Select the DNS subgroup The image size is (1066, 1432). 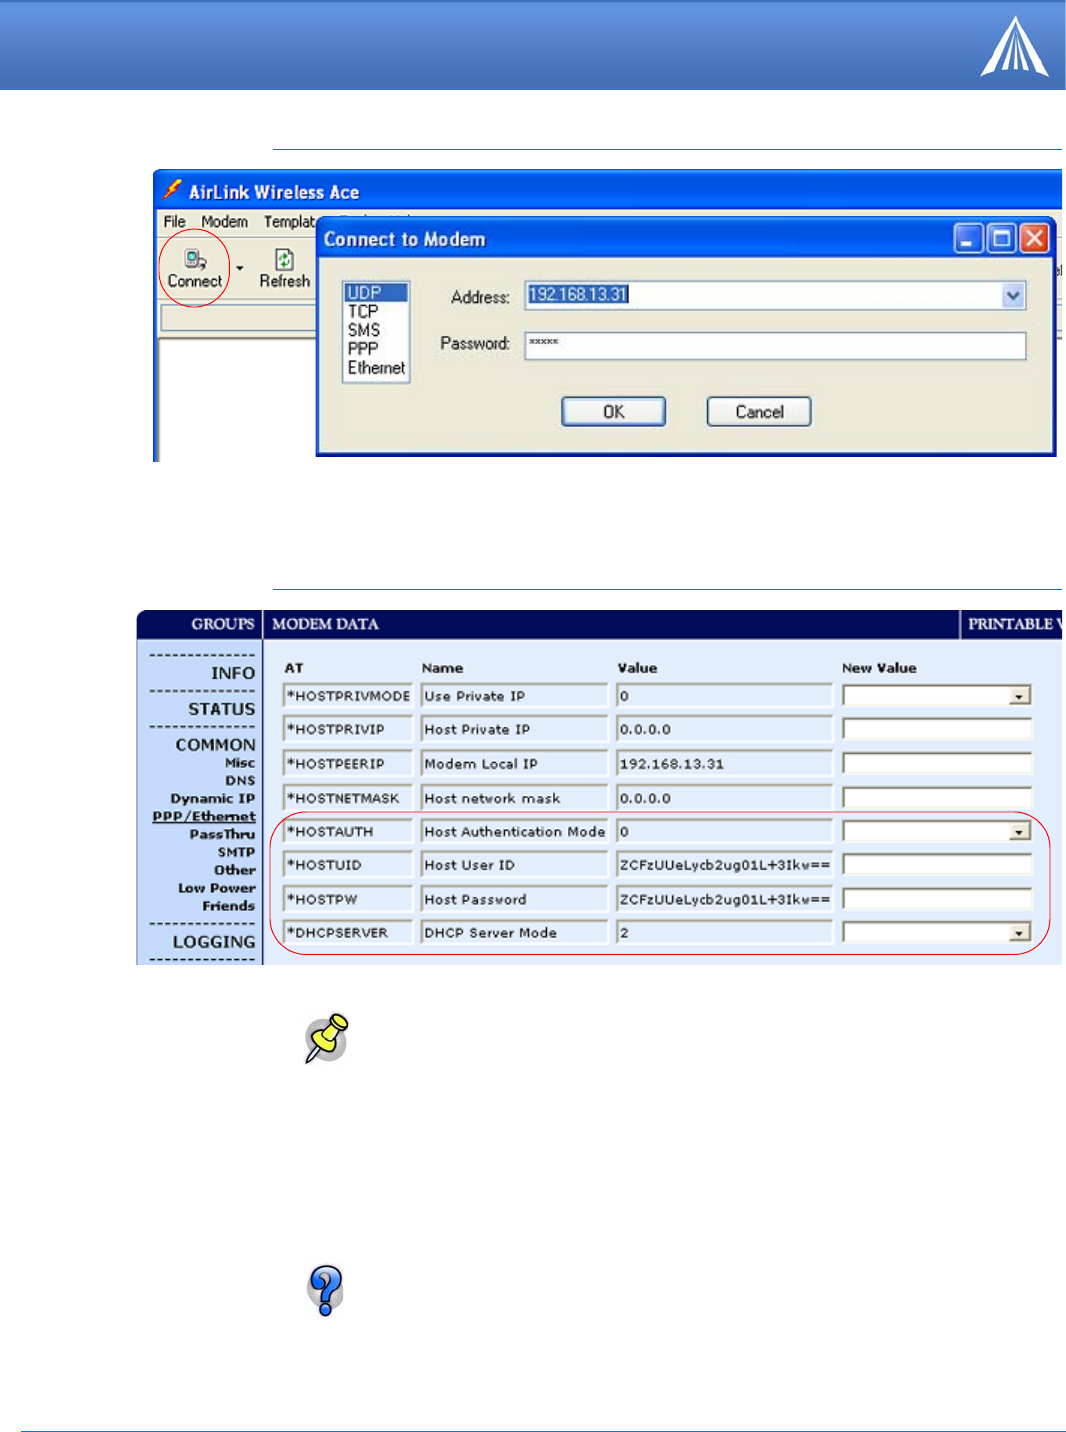240,781
